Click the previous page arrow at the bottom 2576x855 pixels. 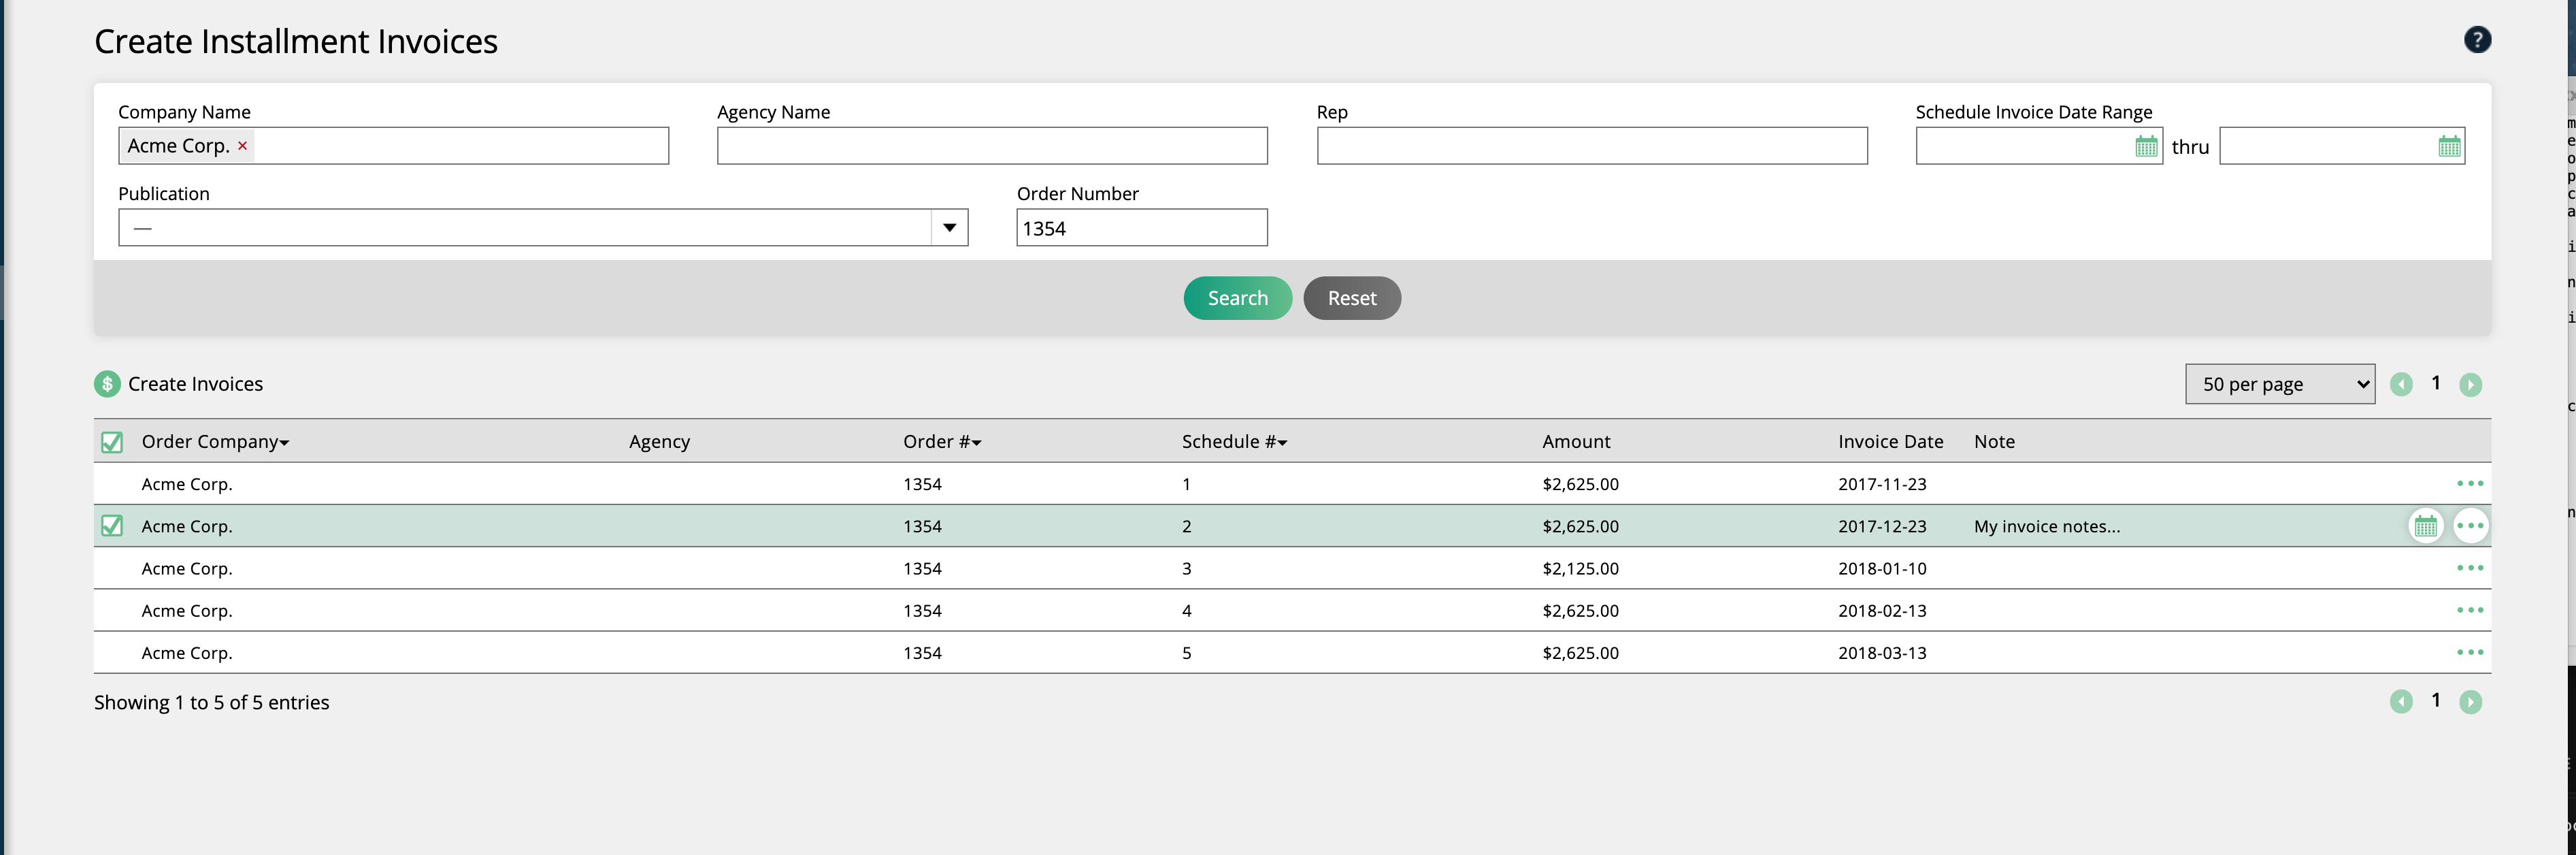click(2401, 701)
